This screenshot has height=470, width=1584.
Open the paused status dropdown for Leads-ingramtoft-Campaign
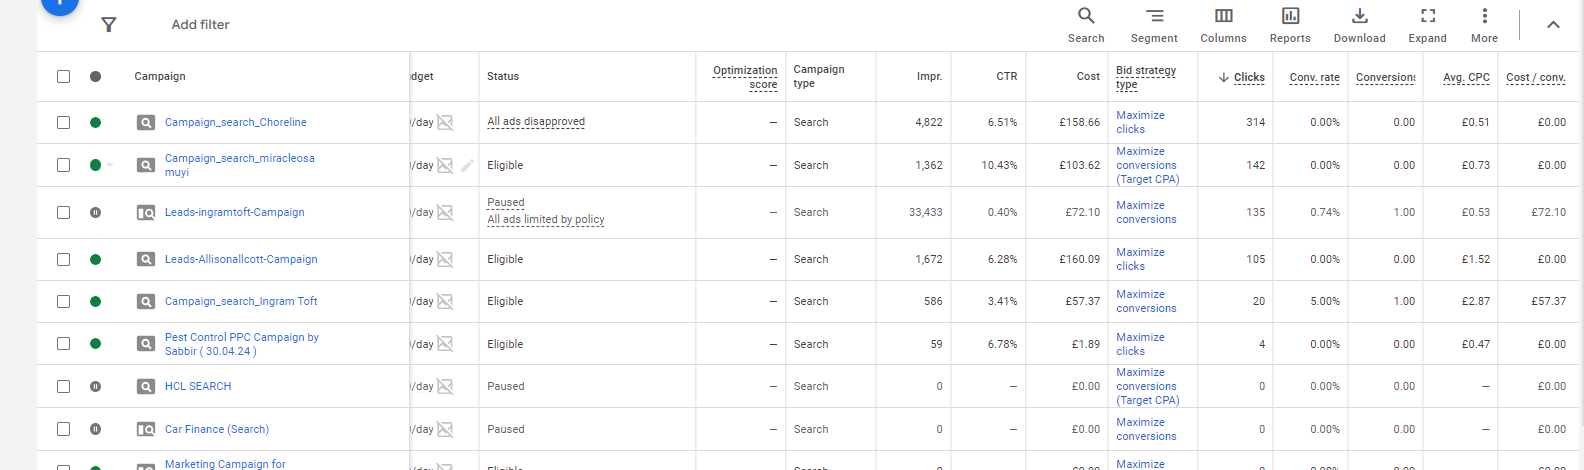[95, 212]
